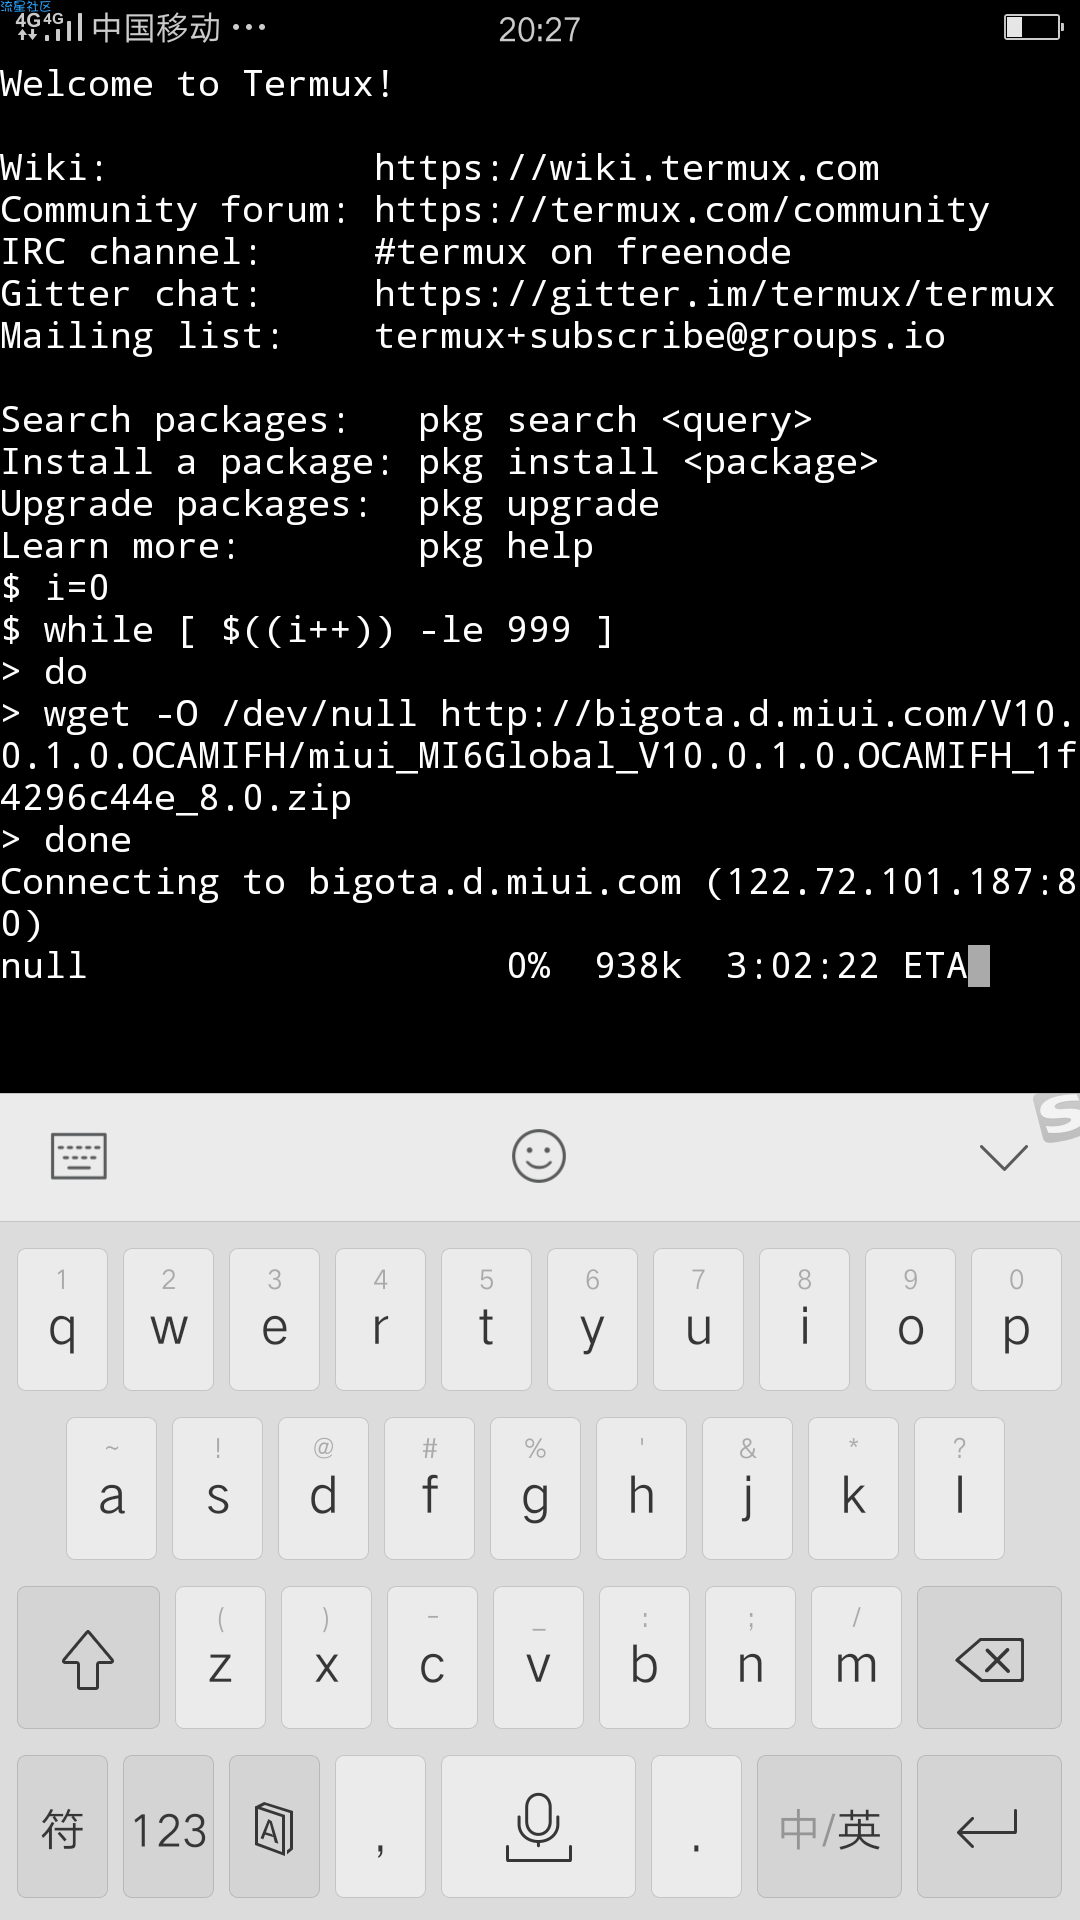Screen dimensions: 1080x1920
Task: Tap the period key
Action: tap(696, 1826)
